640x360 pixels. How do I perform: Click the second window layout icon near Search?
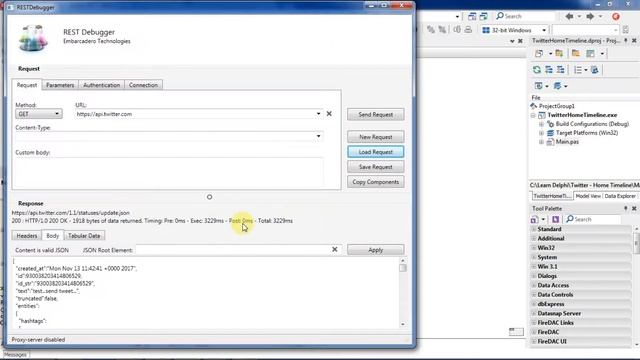pyautogui.click(x=484, y=16)
